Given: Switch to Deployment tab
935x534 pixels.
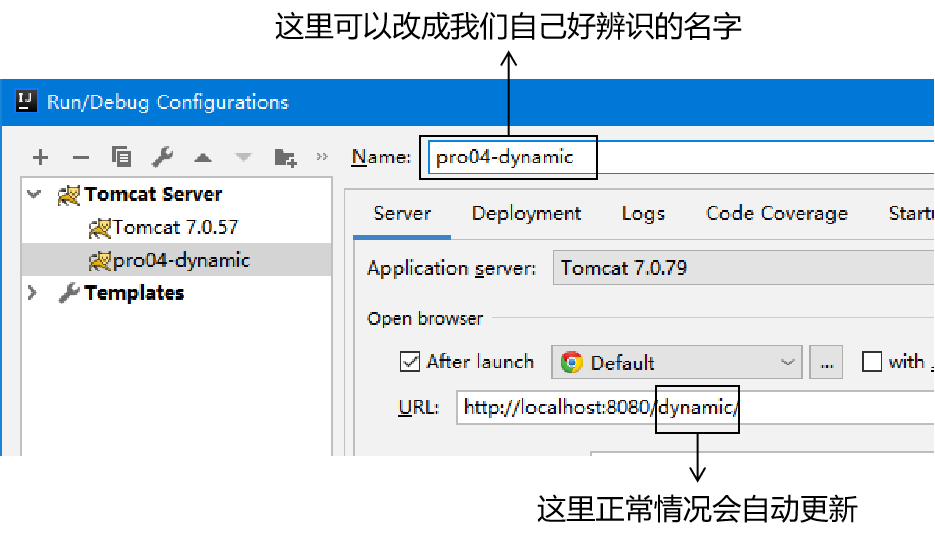Looking at the screenshot, I should [x=526, y=213].
